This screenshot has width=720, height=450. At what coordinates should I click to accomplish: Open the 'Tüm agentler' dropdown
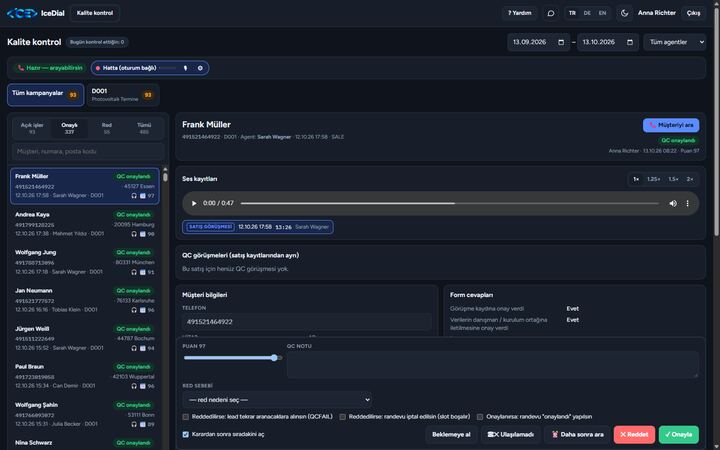tap(675, 42)
